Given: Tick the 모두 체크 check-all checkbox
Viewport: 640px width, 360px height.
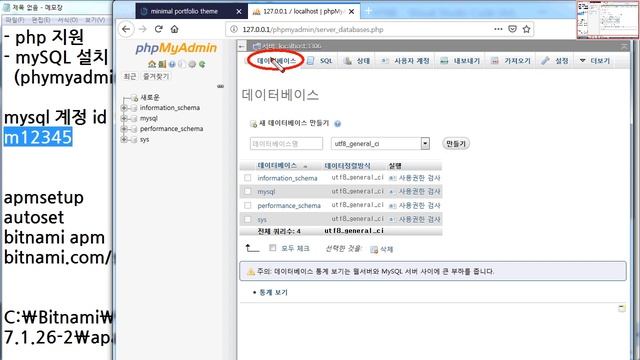Looking at the screenshot, I should coord(273,248).
